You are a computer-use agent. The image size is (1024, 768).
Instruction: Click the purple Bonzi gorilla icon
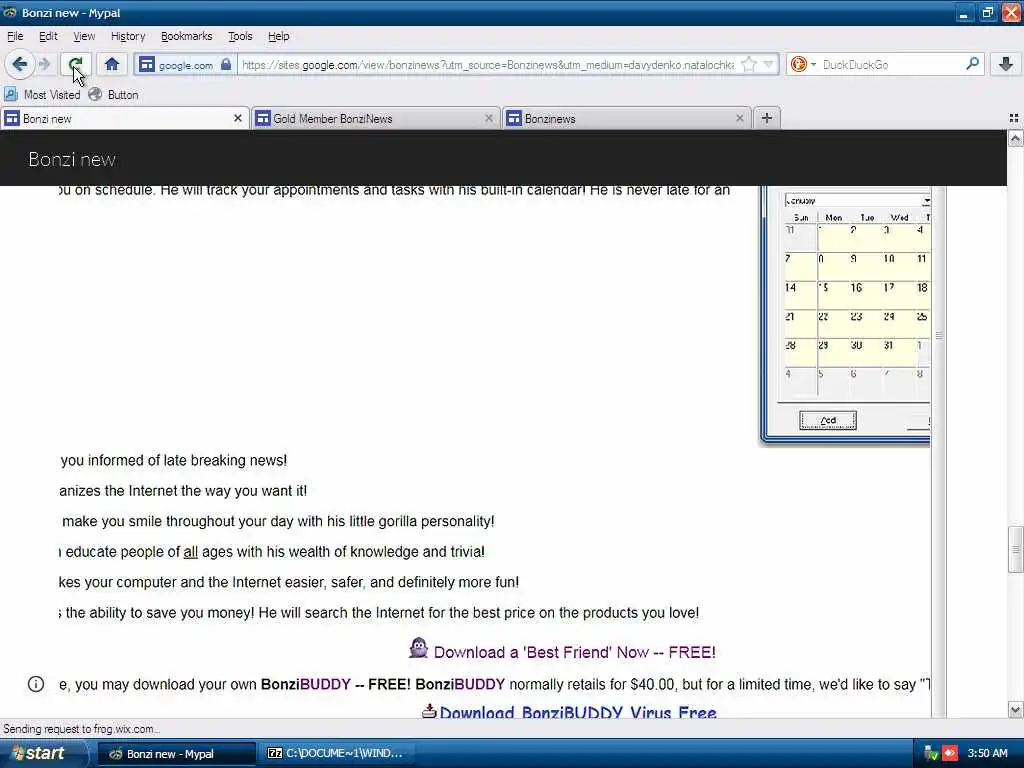(x=419, y=648)
